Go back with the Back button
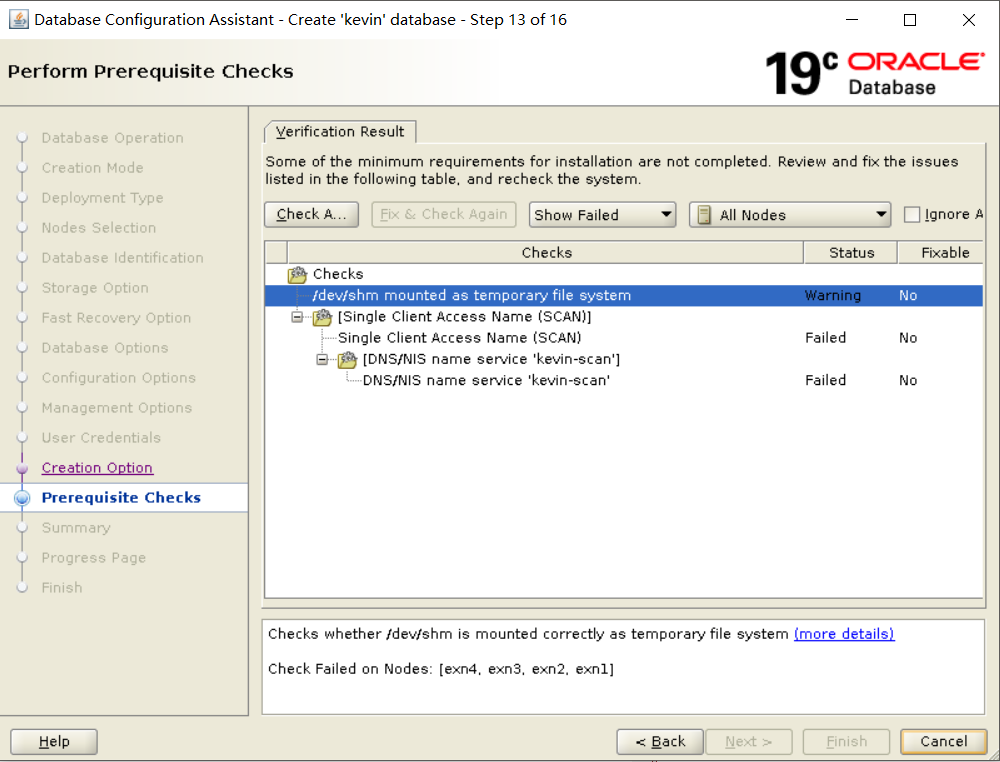 click(660, 742)
